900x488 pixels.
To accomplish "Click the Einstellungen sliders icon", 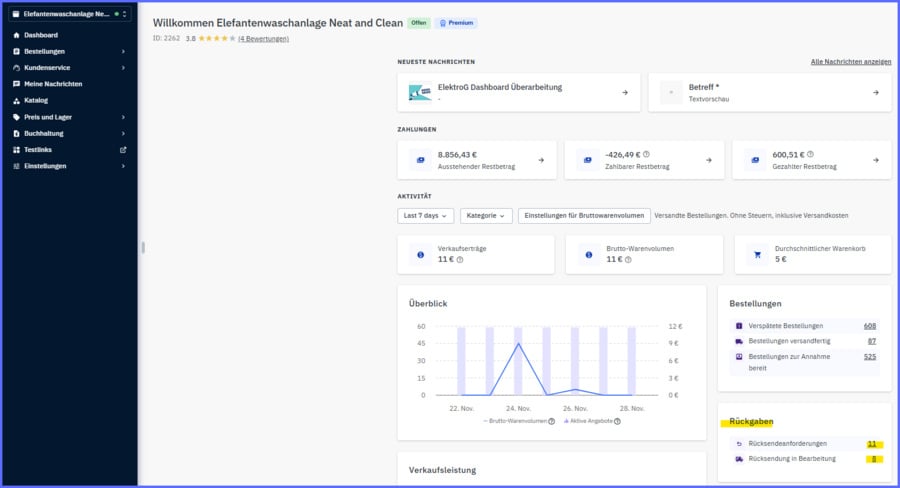I will click(16, 166).
